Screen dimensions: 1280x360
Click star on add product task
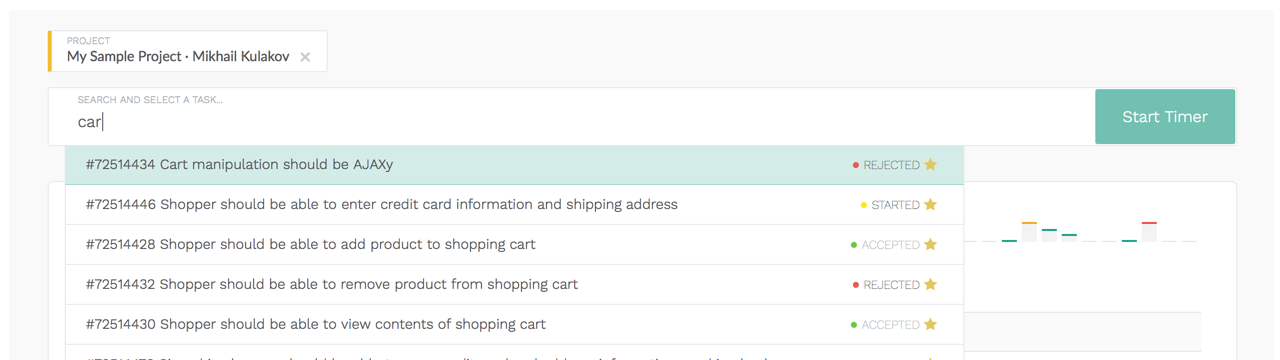click(930, 245)
